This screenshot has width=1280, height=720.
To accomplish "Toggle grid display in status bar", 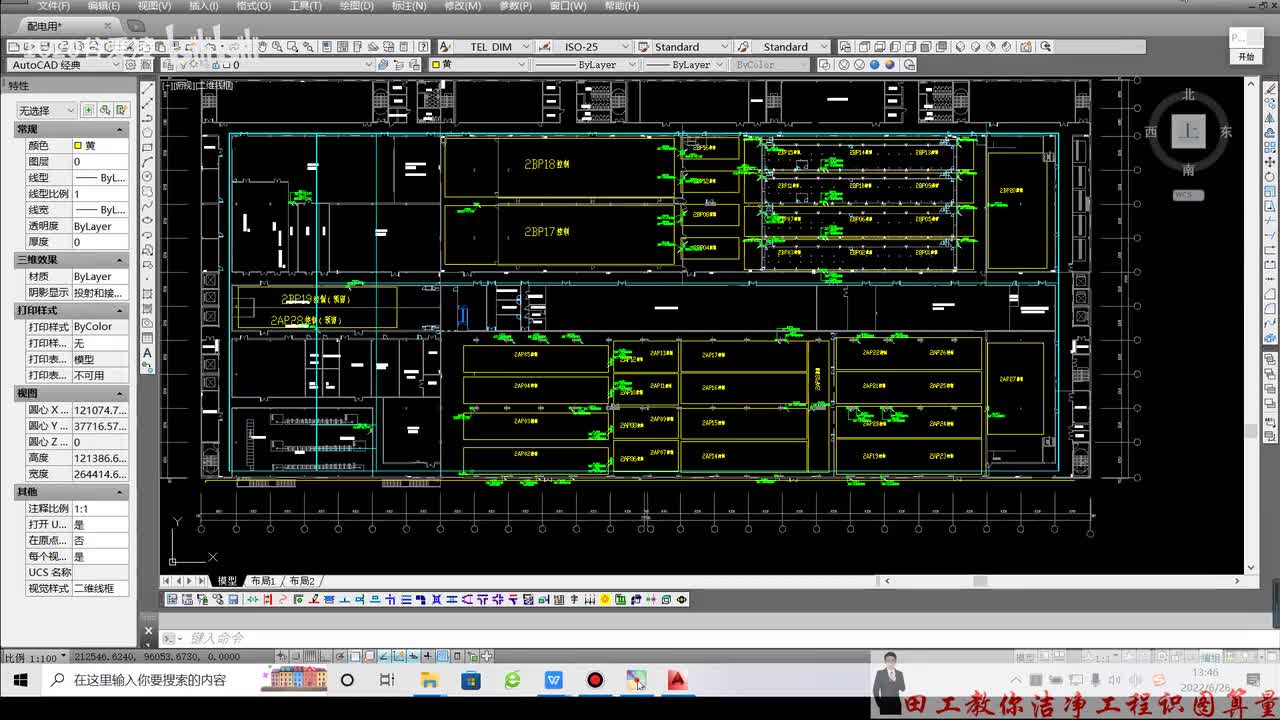I will point(310,657).
